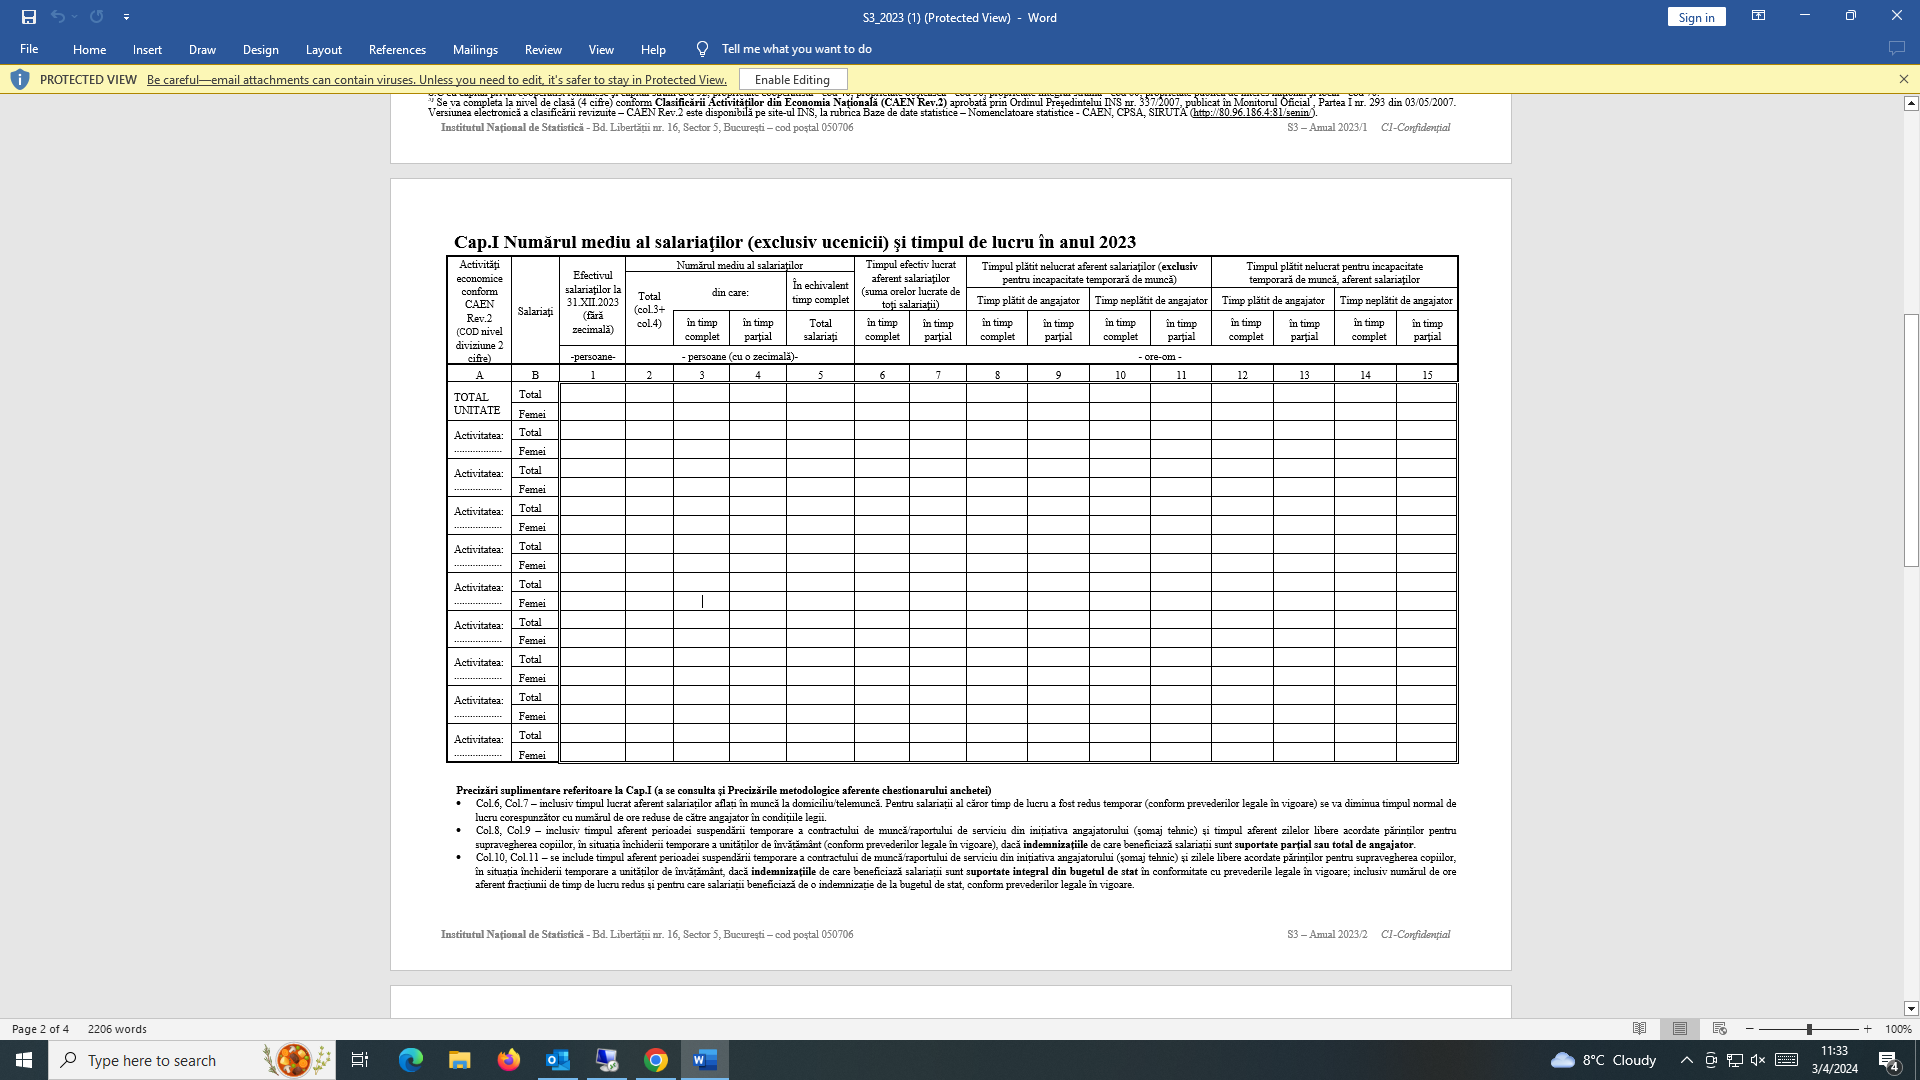Image resolution: width=1920 pixels, height=1080 pixels.
Task: Open the Comments icon at ribbon right
Action: click(1896, 49)
